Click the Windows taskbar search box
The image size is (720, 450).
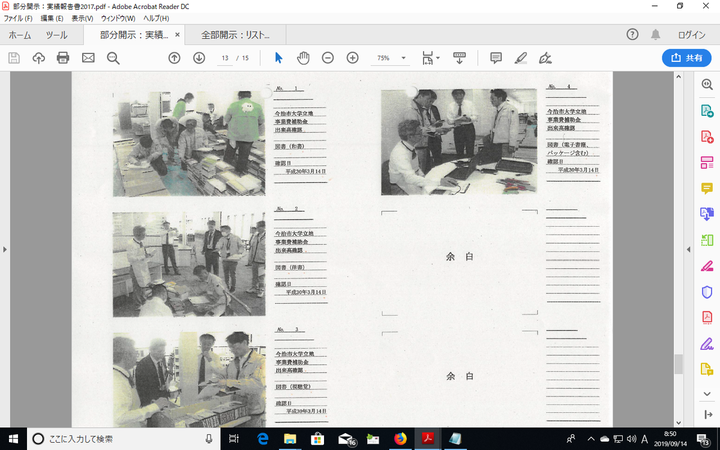(x=120, y=439)
